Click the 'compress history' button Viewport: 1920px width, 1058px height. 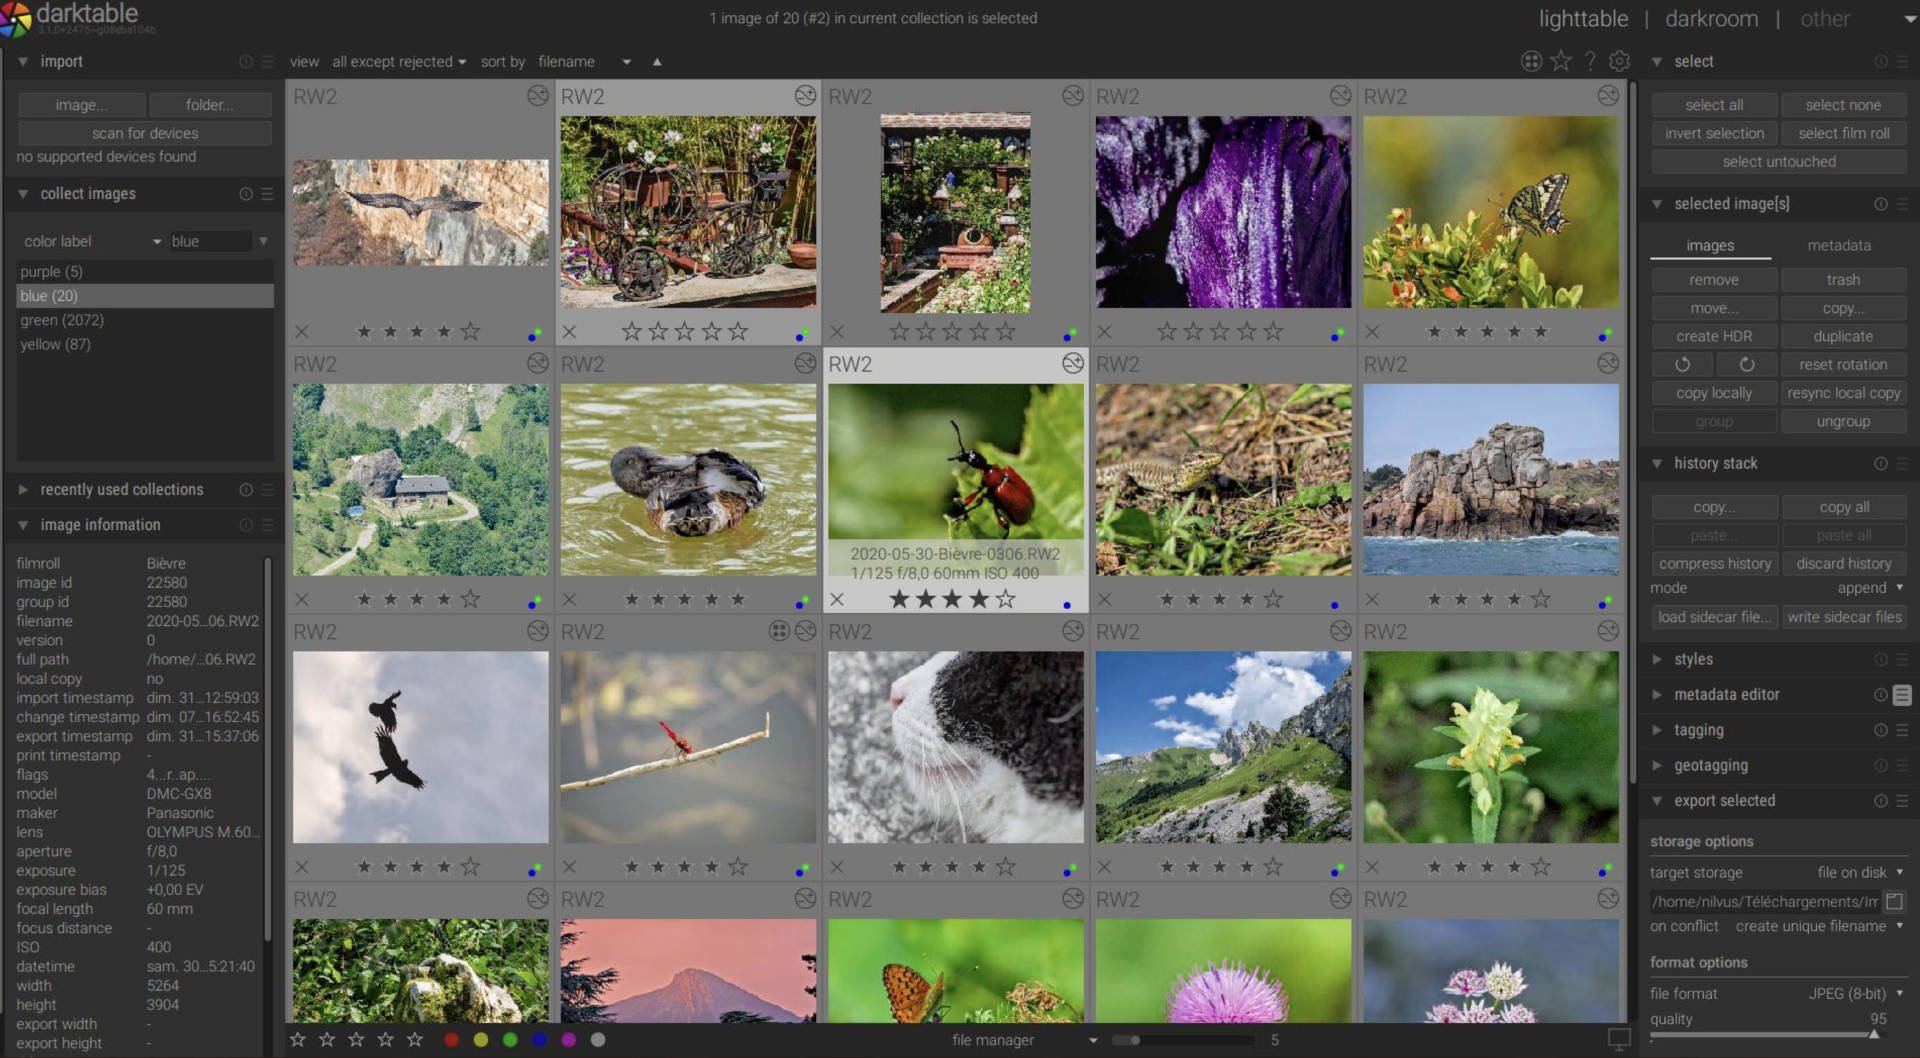(x=1714, y=563)
